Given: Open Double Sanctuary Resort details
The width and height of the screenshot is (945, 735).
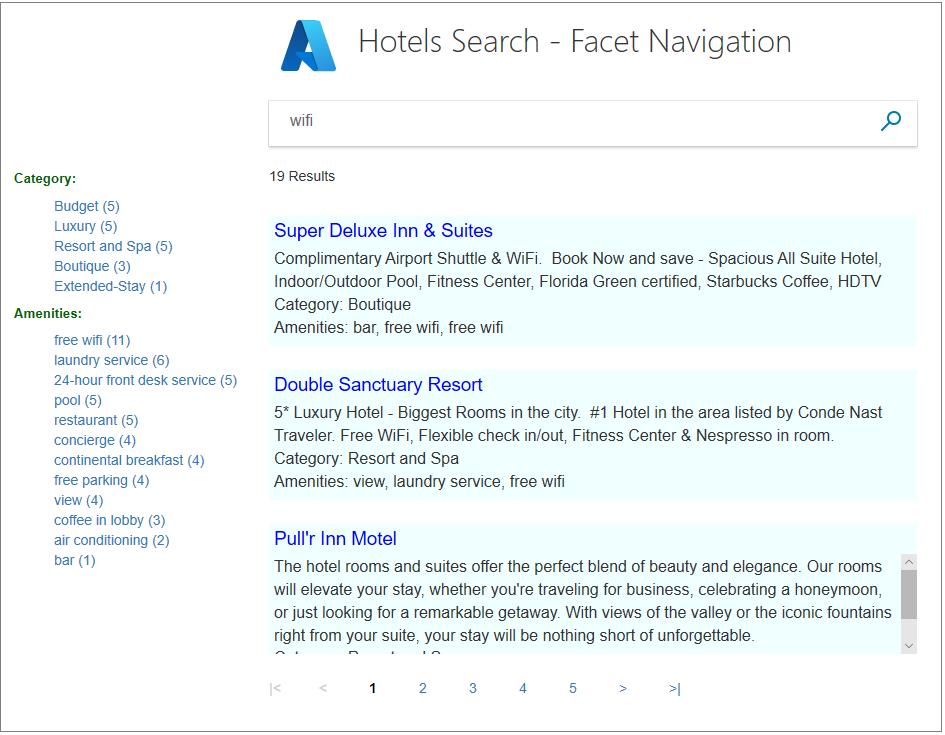Looking at the screenshot, I should (x=378, y=384).
